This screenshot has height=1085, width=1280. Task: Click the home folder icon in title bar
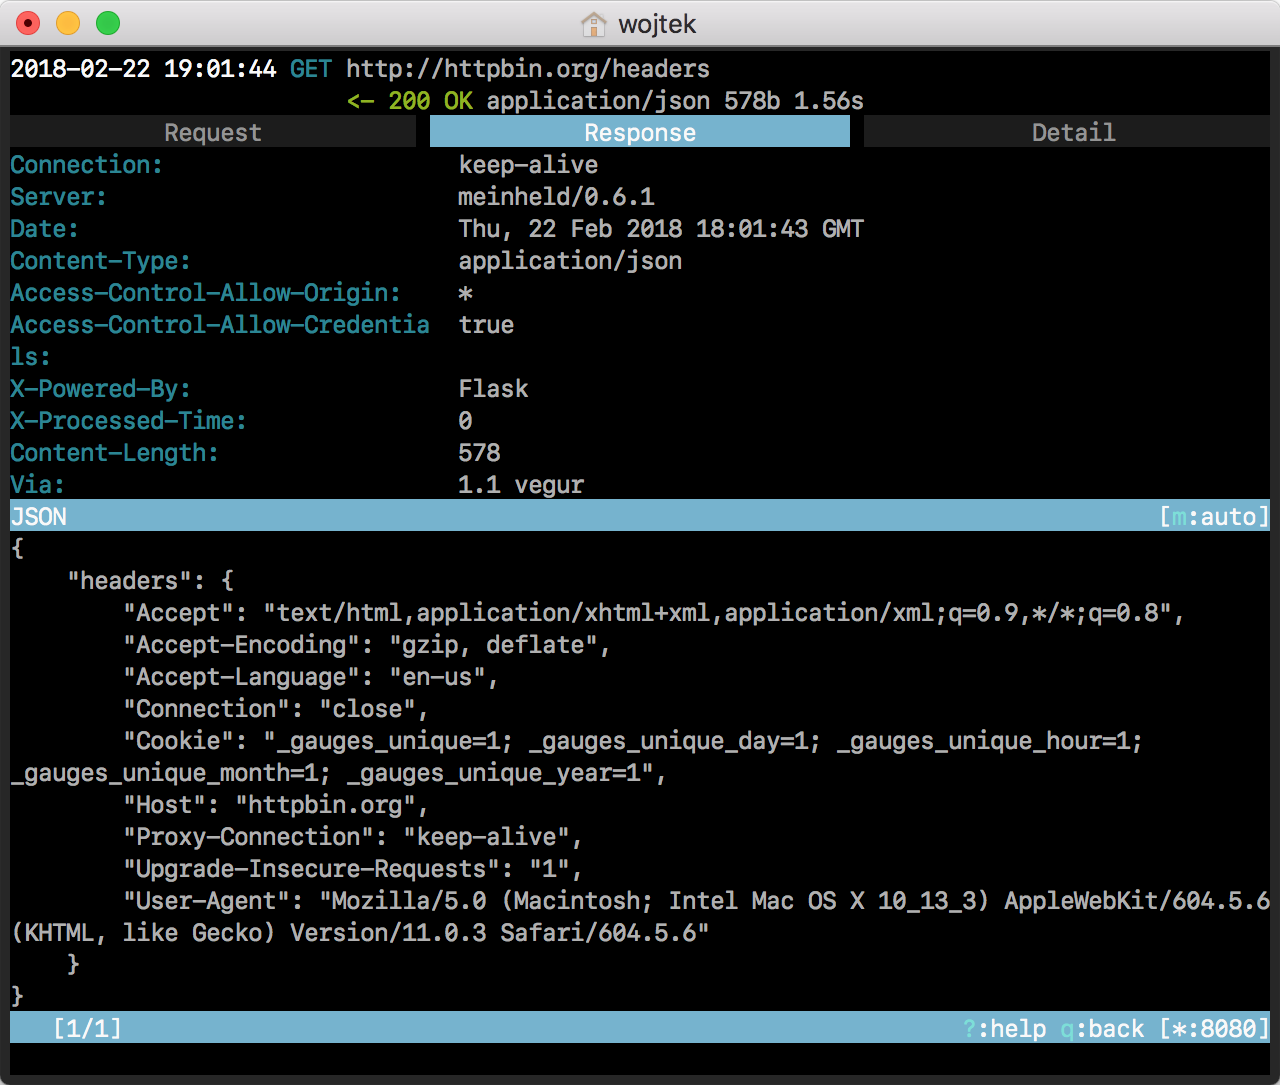point(594,24)
